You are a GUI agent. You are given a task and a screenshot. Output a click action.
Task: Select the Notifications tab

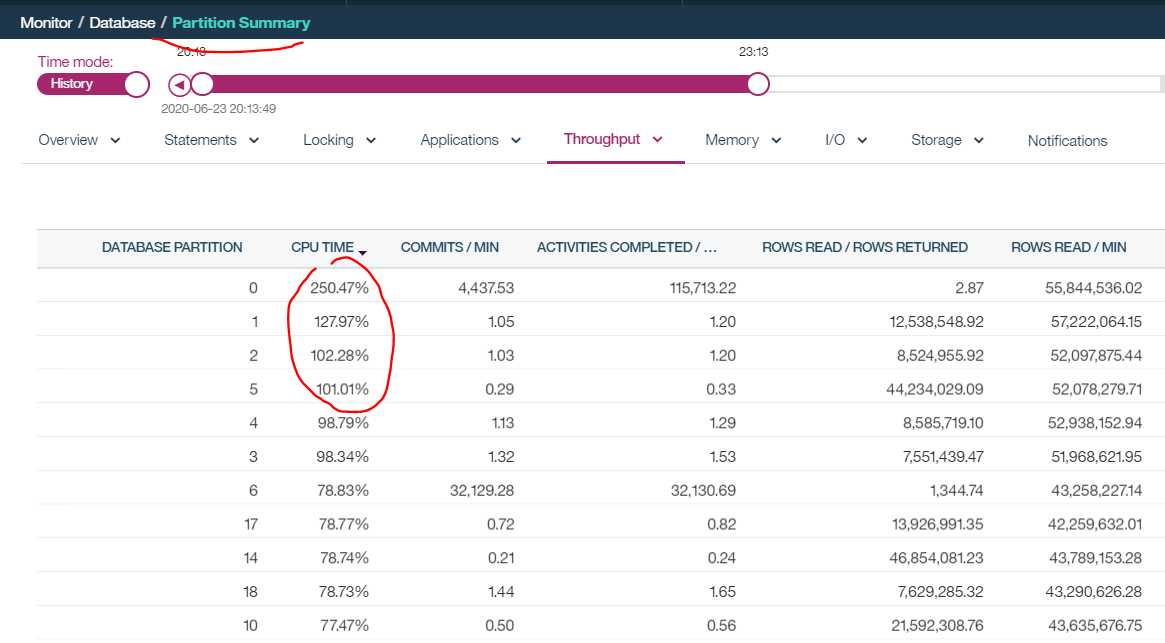tap(1067, 140)
